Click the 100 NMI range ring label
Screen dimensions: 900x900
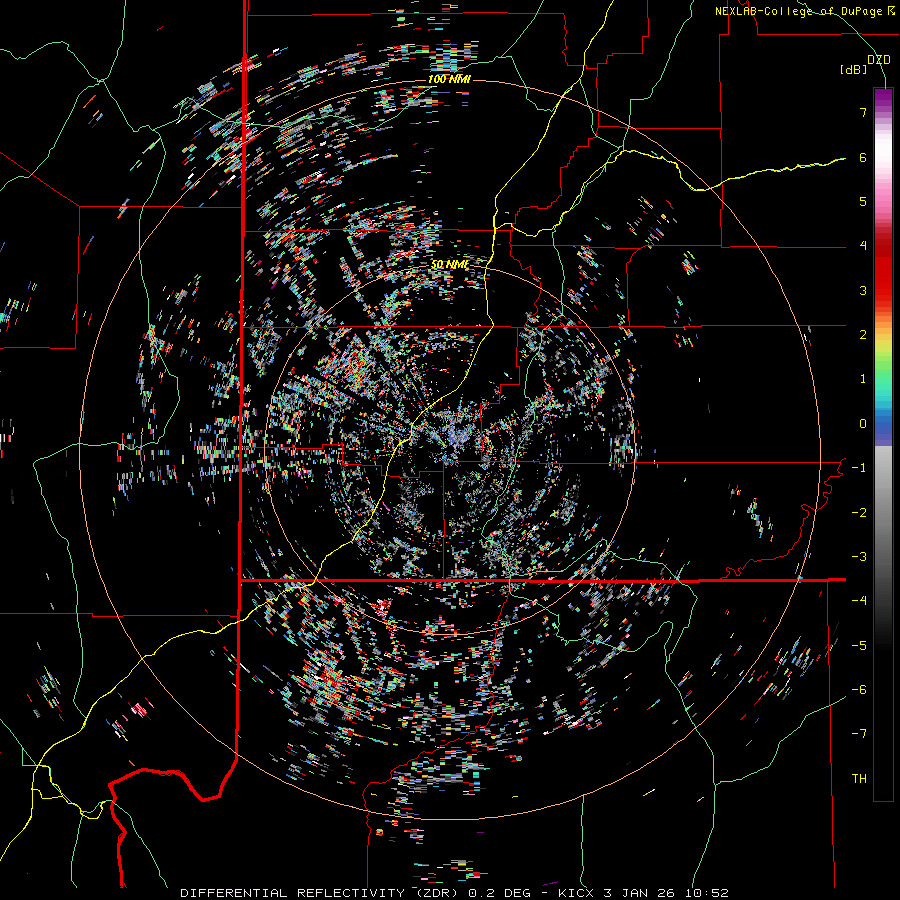tap(449, 79)
